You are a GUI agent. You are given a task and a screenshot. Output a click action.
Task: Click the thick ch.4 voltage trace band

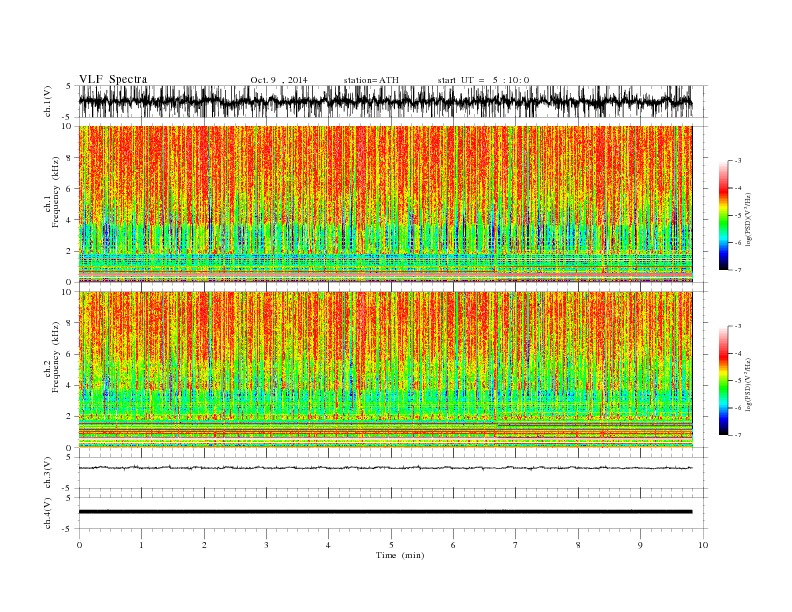[385, 512]
